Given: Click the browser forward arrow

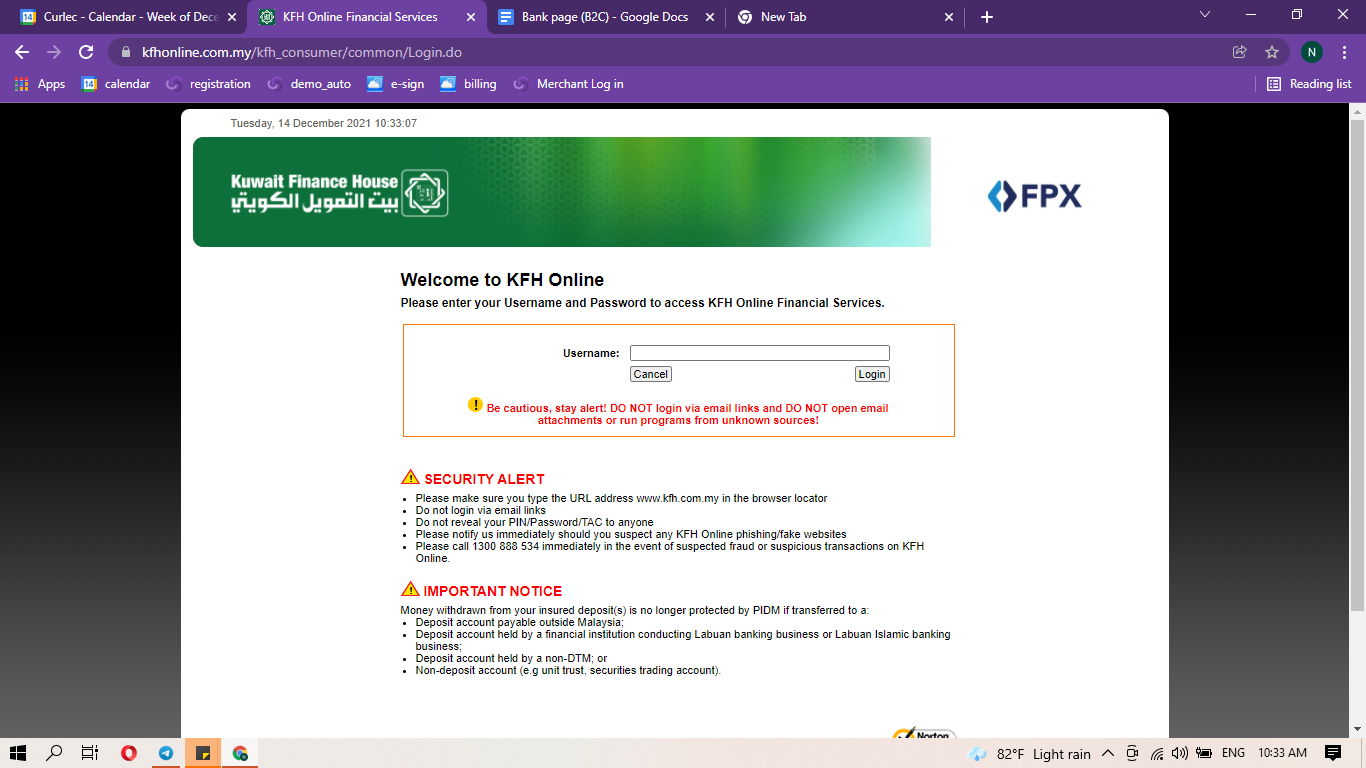Looking at the screenshot, I should [54, 52].
